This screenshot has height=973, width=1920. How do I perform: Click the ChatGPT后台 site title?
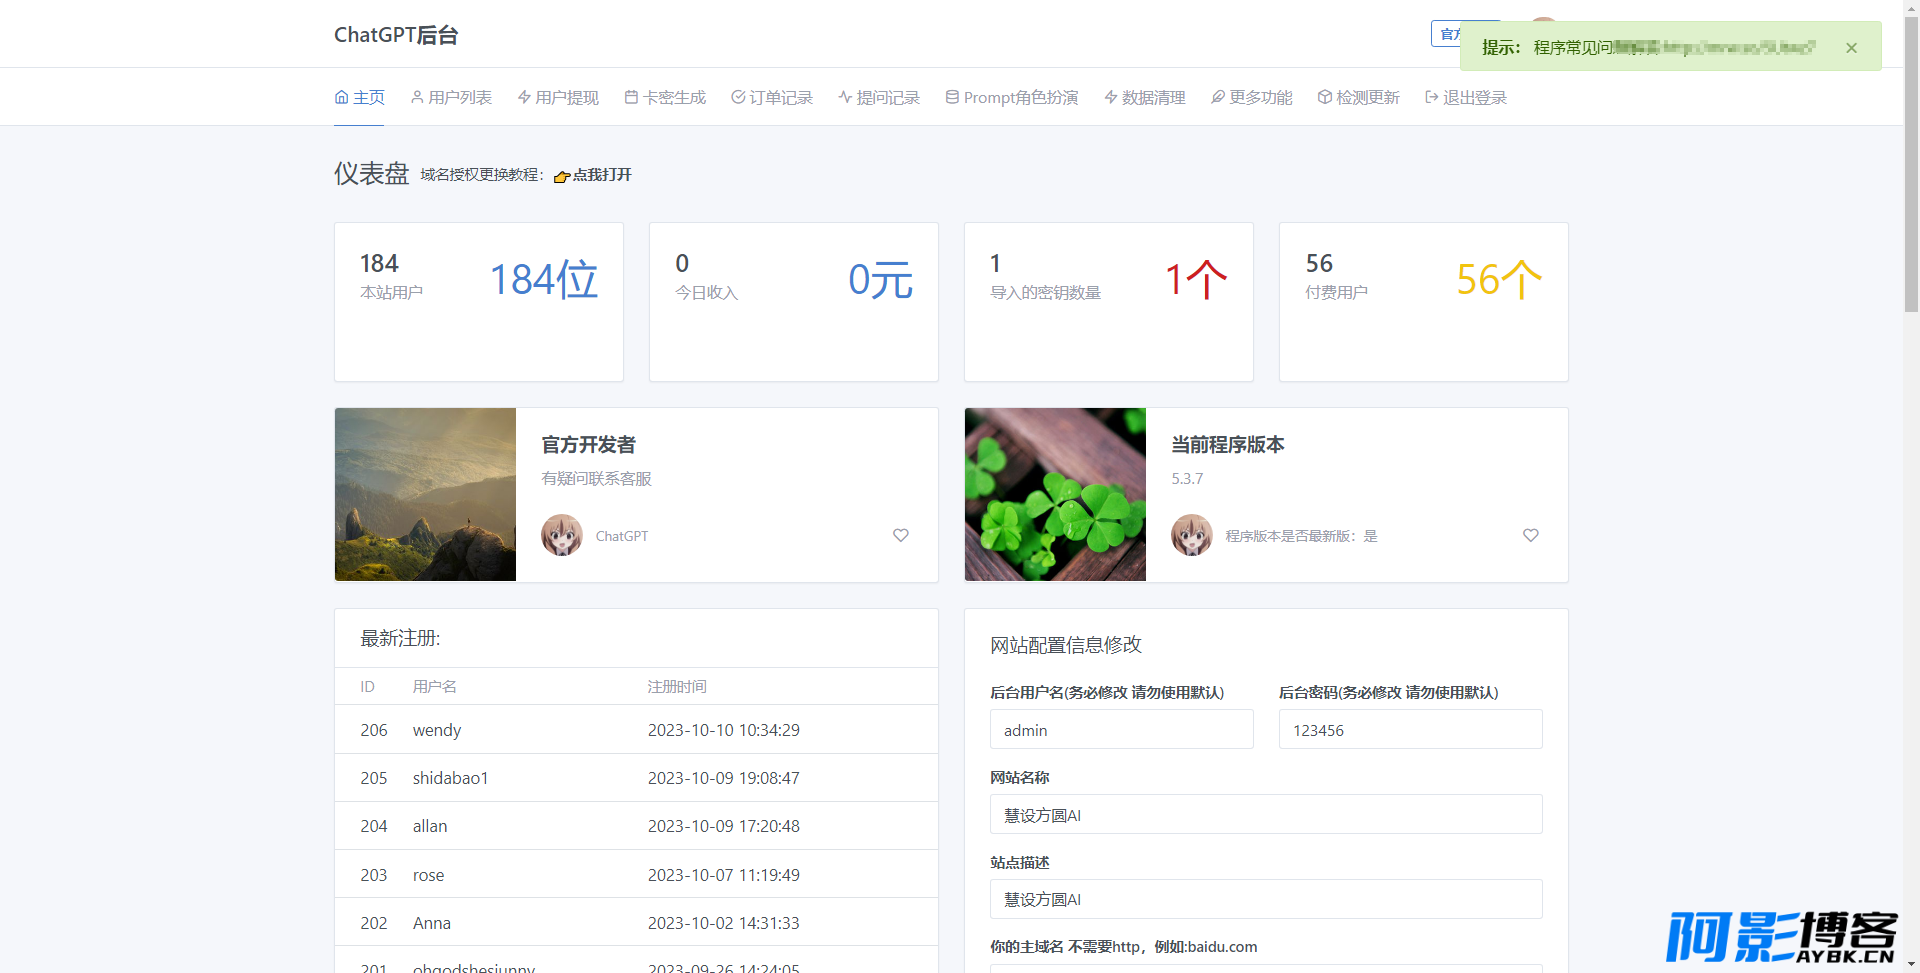(x=396, y=35)
